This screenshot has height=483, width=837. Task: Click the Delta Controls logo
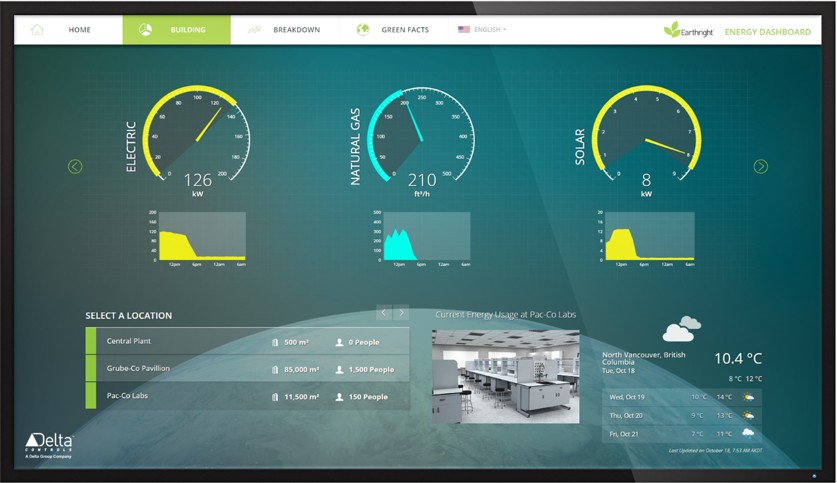(x=49, y=444)
